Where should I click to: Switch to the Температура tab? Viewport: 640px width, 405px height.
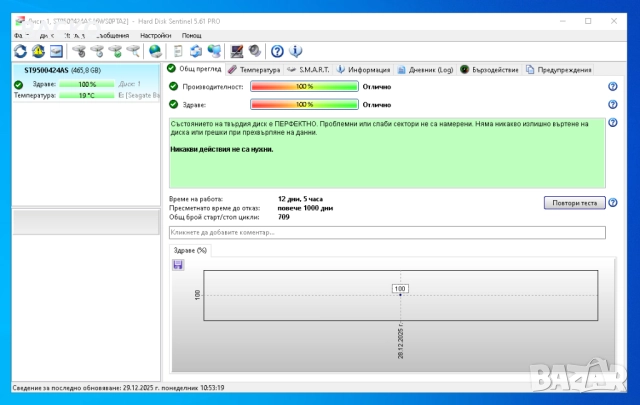254,69
